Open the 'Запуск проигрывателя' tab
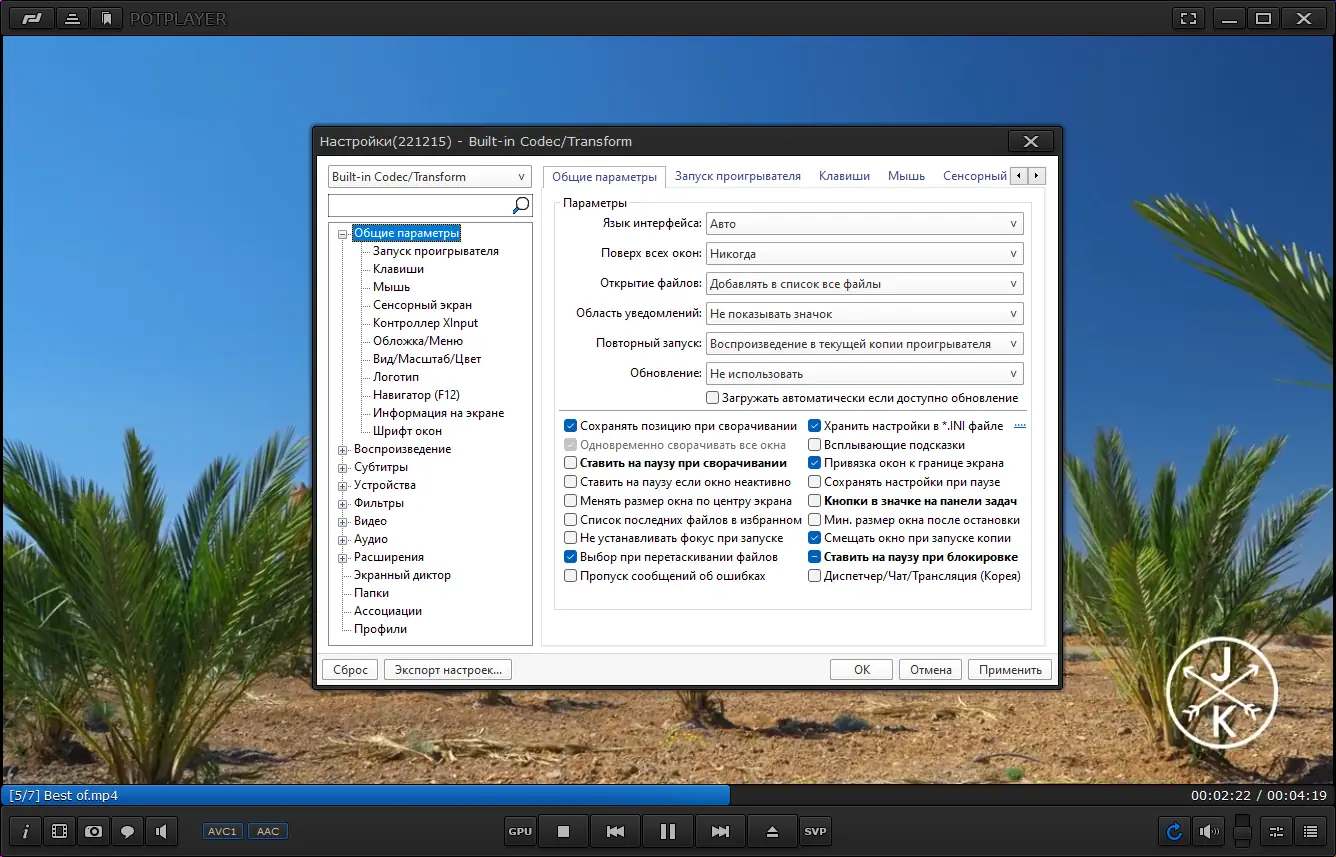Image resolution: width=1336 pixels, height=857 pixels. (737, 176)
